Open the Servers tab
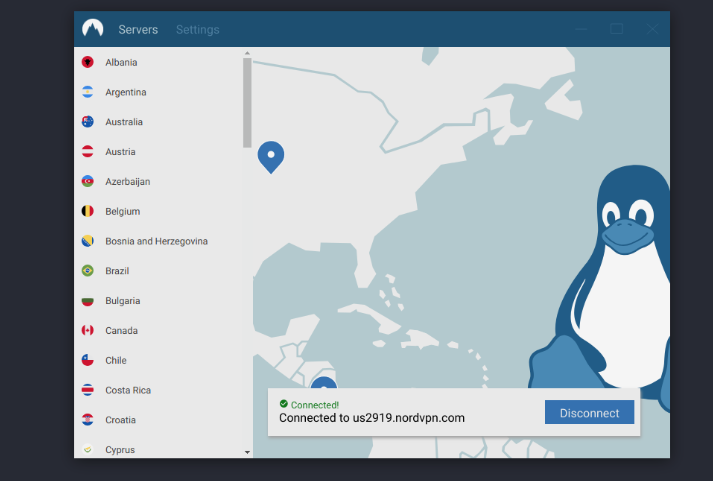 tap(138, 30)
